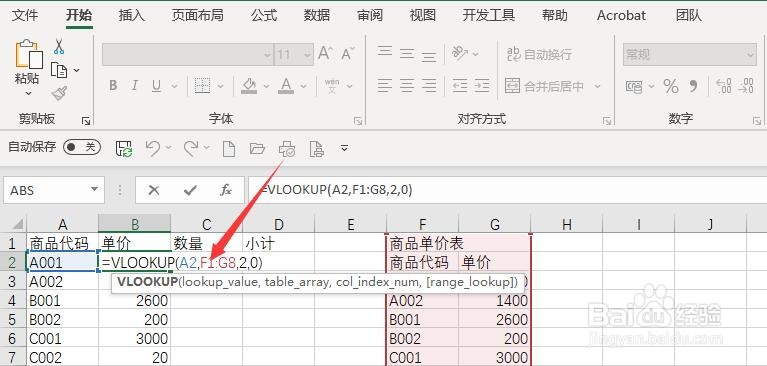Open the Undo history dropdown arrow
Viewport: 767px width, 366px height.
pyautogui.click(x=169, y=148)
